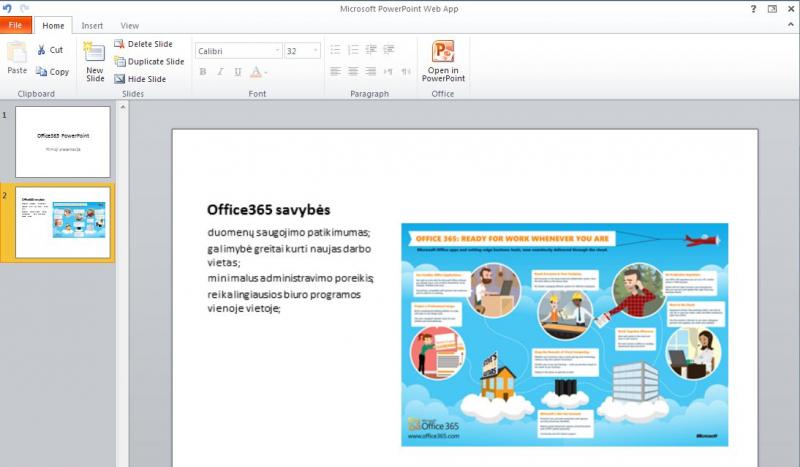800x467 pixels.
Task: Decrease the list indent level
Action: click(x=371, y=50)
